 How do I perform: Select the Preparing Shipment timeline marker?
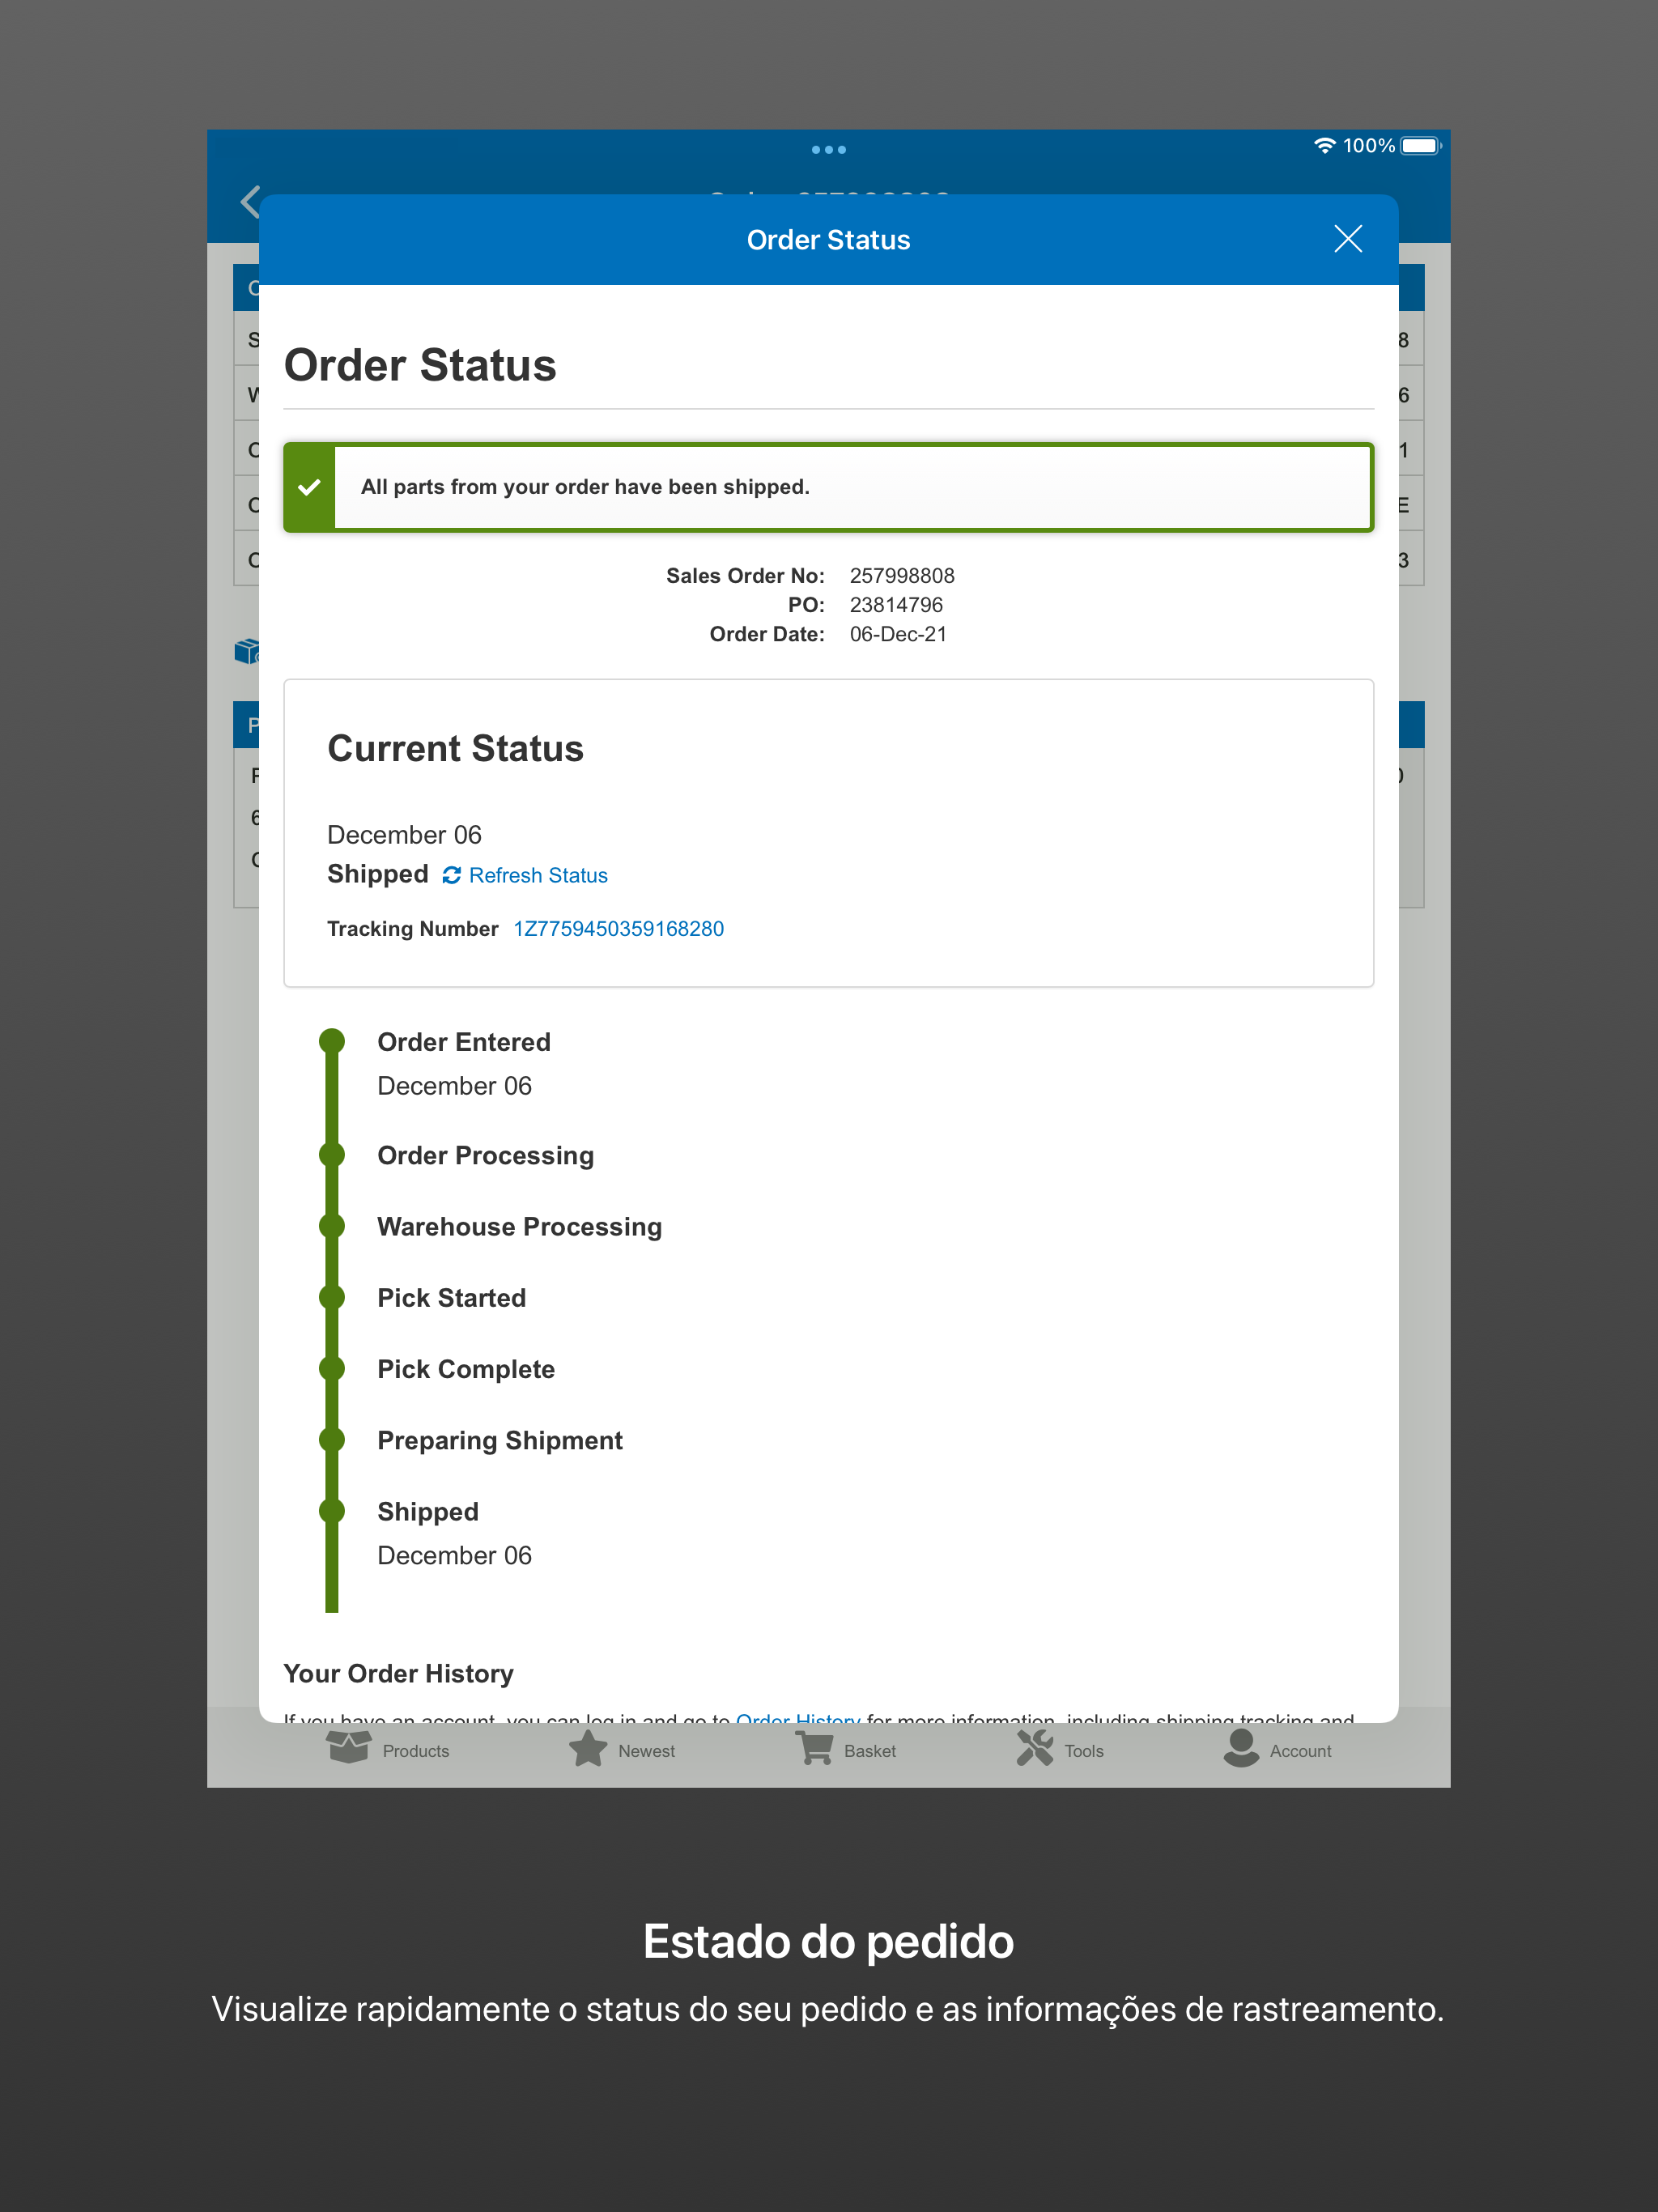332,1440
